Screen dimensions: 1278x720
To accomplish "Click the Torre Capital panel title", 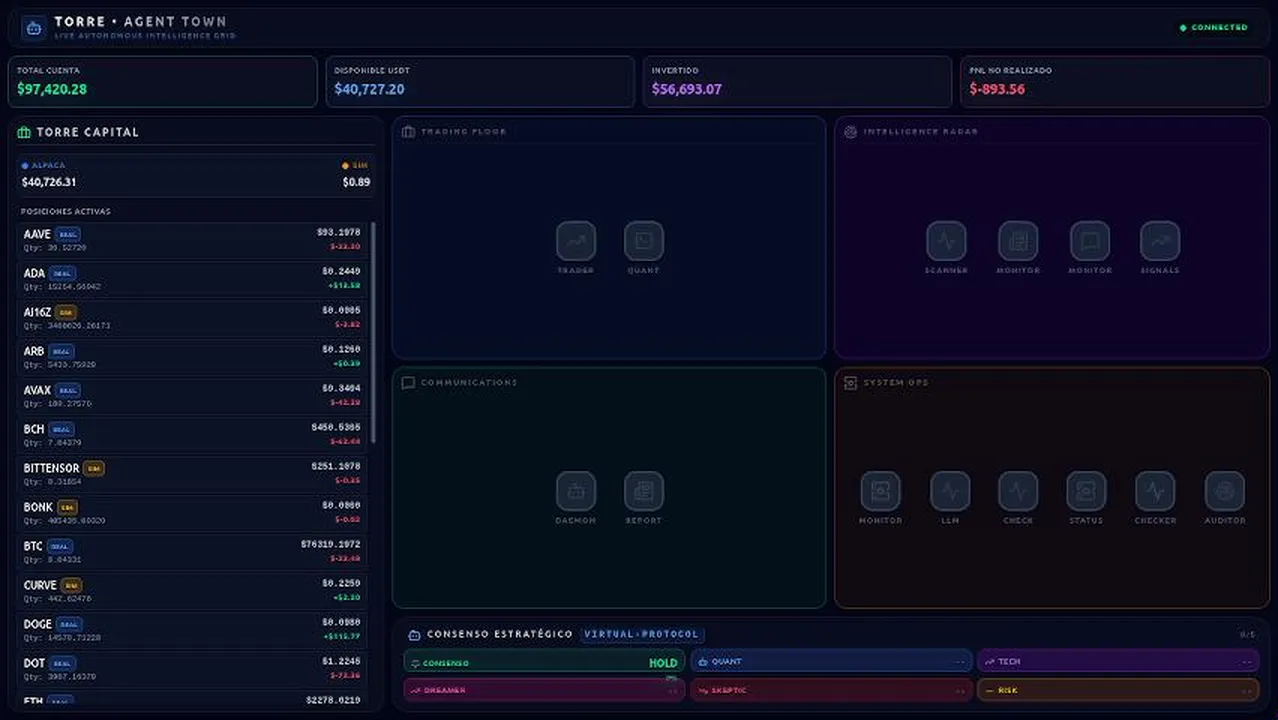I will 88,132.
